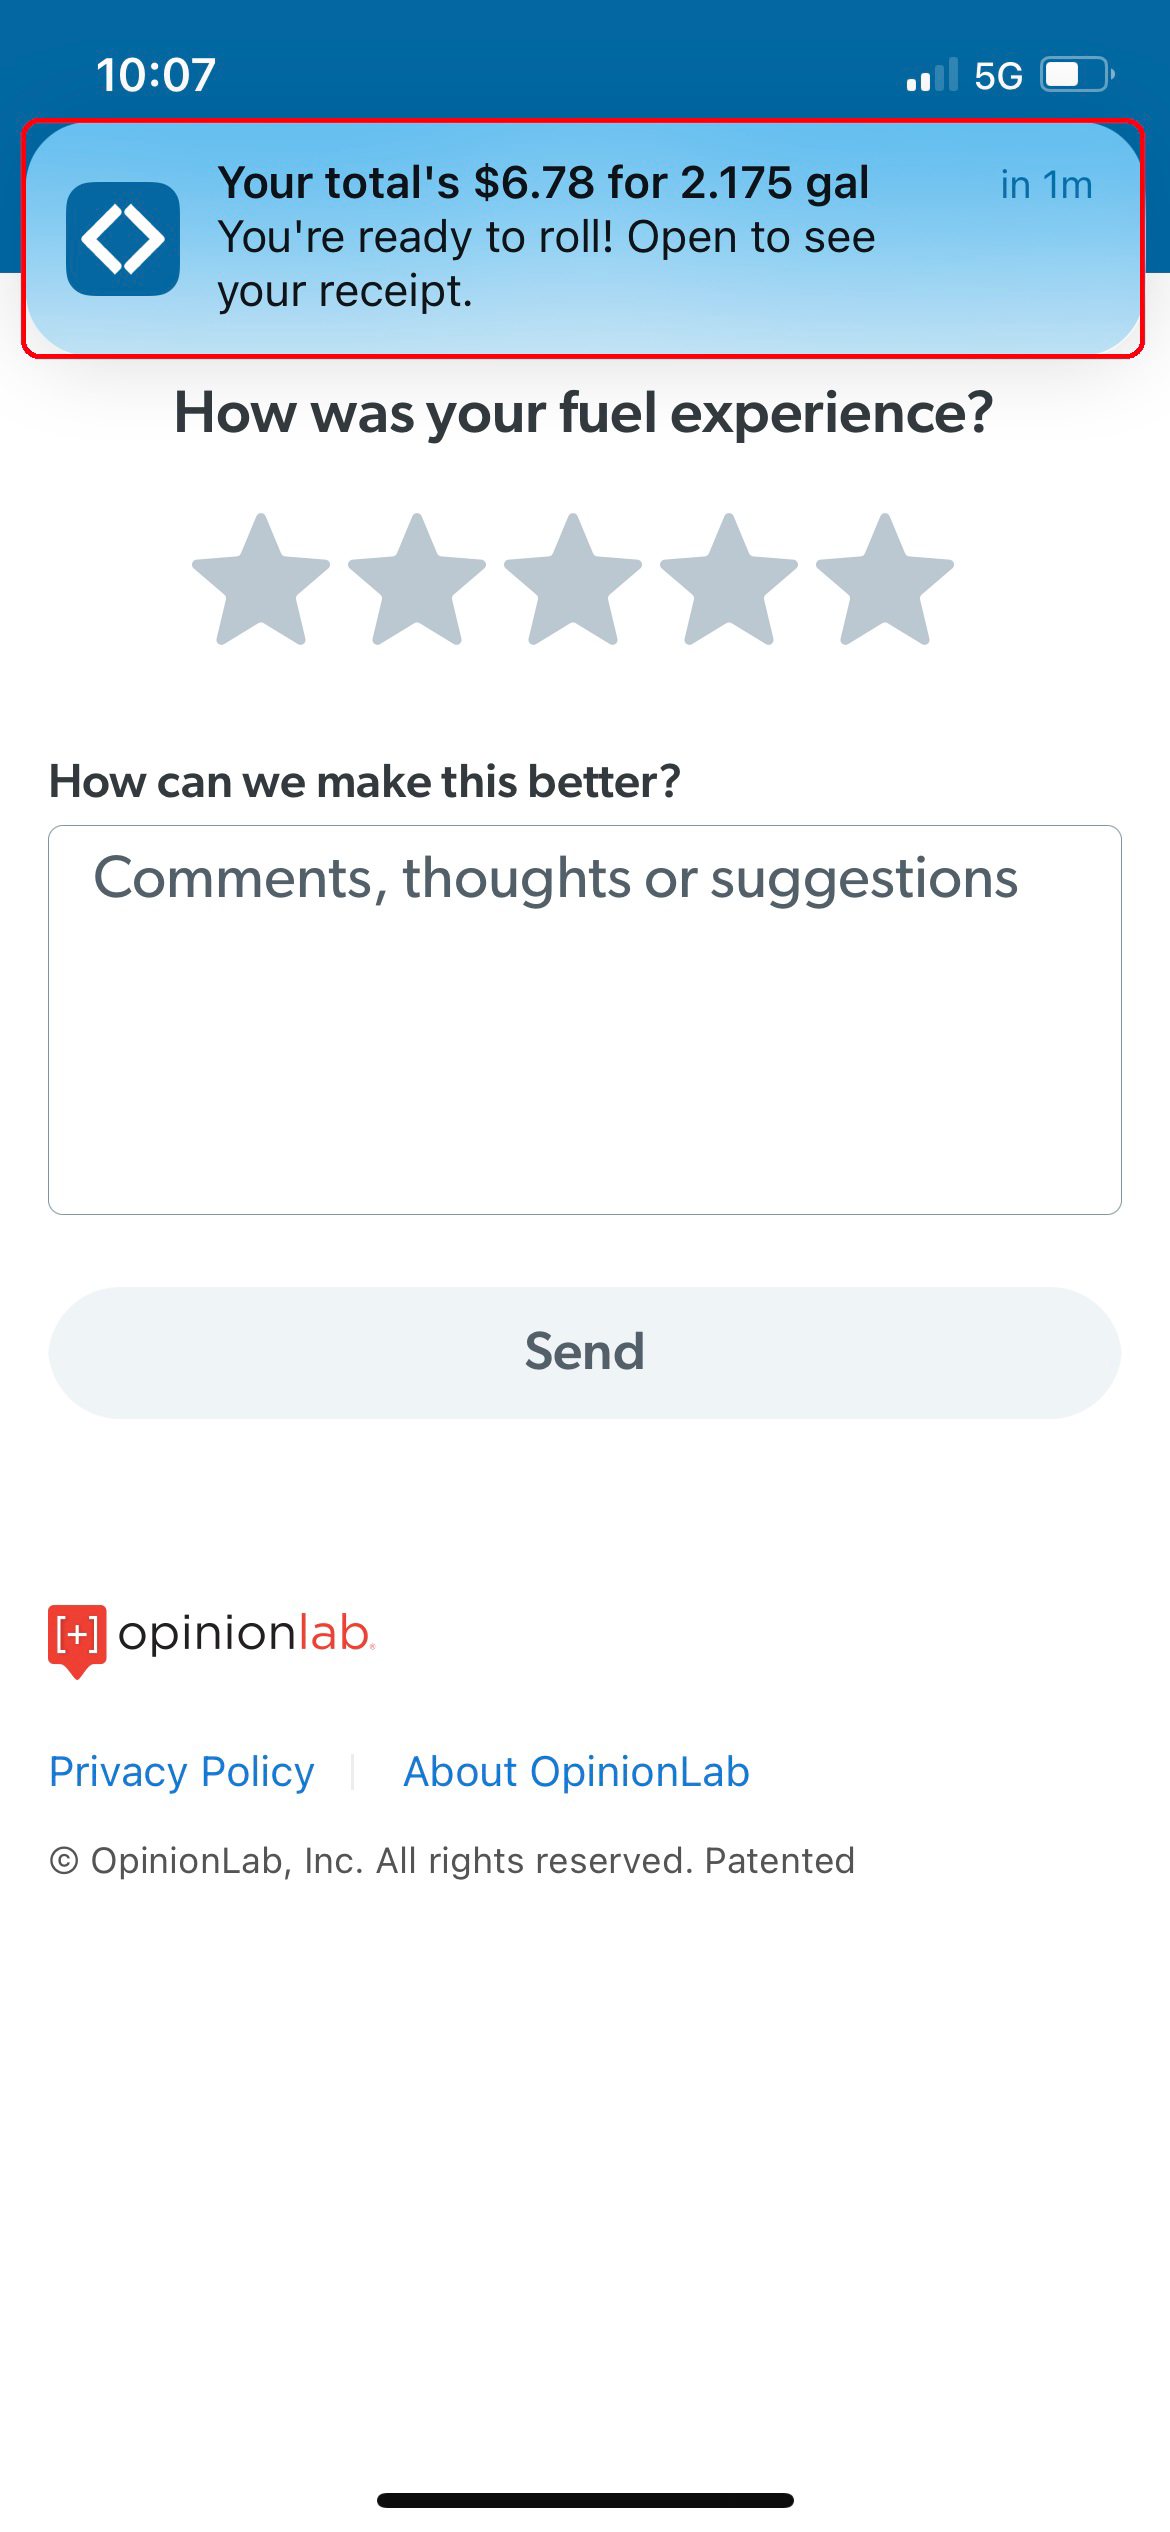1170x2532 pixels.
Task: Tap the blue app icon in the notification
Action: (123, 239)
